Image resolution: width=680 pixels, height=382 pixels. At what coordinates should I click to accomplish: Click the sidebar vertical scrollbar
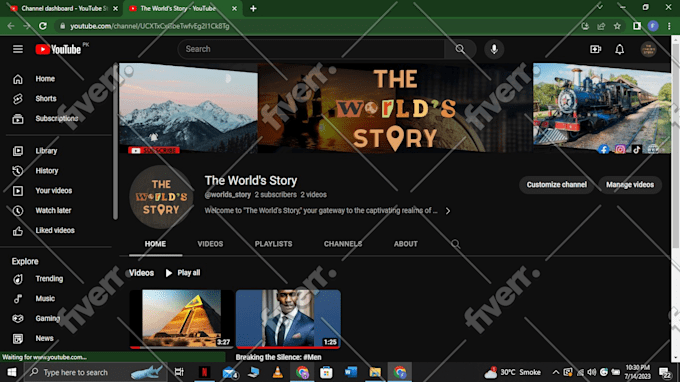(115, 141)
